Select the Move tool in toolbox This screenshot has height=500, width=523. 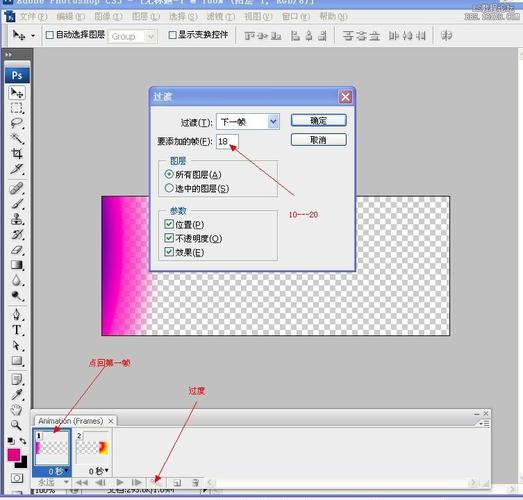pyautogui.click(x=17, y=93)
